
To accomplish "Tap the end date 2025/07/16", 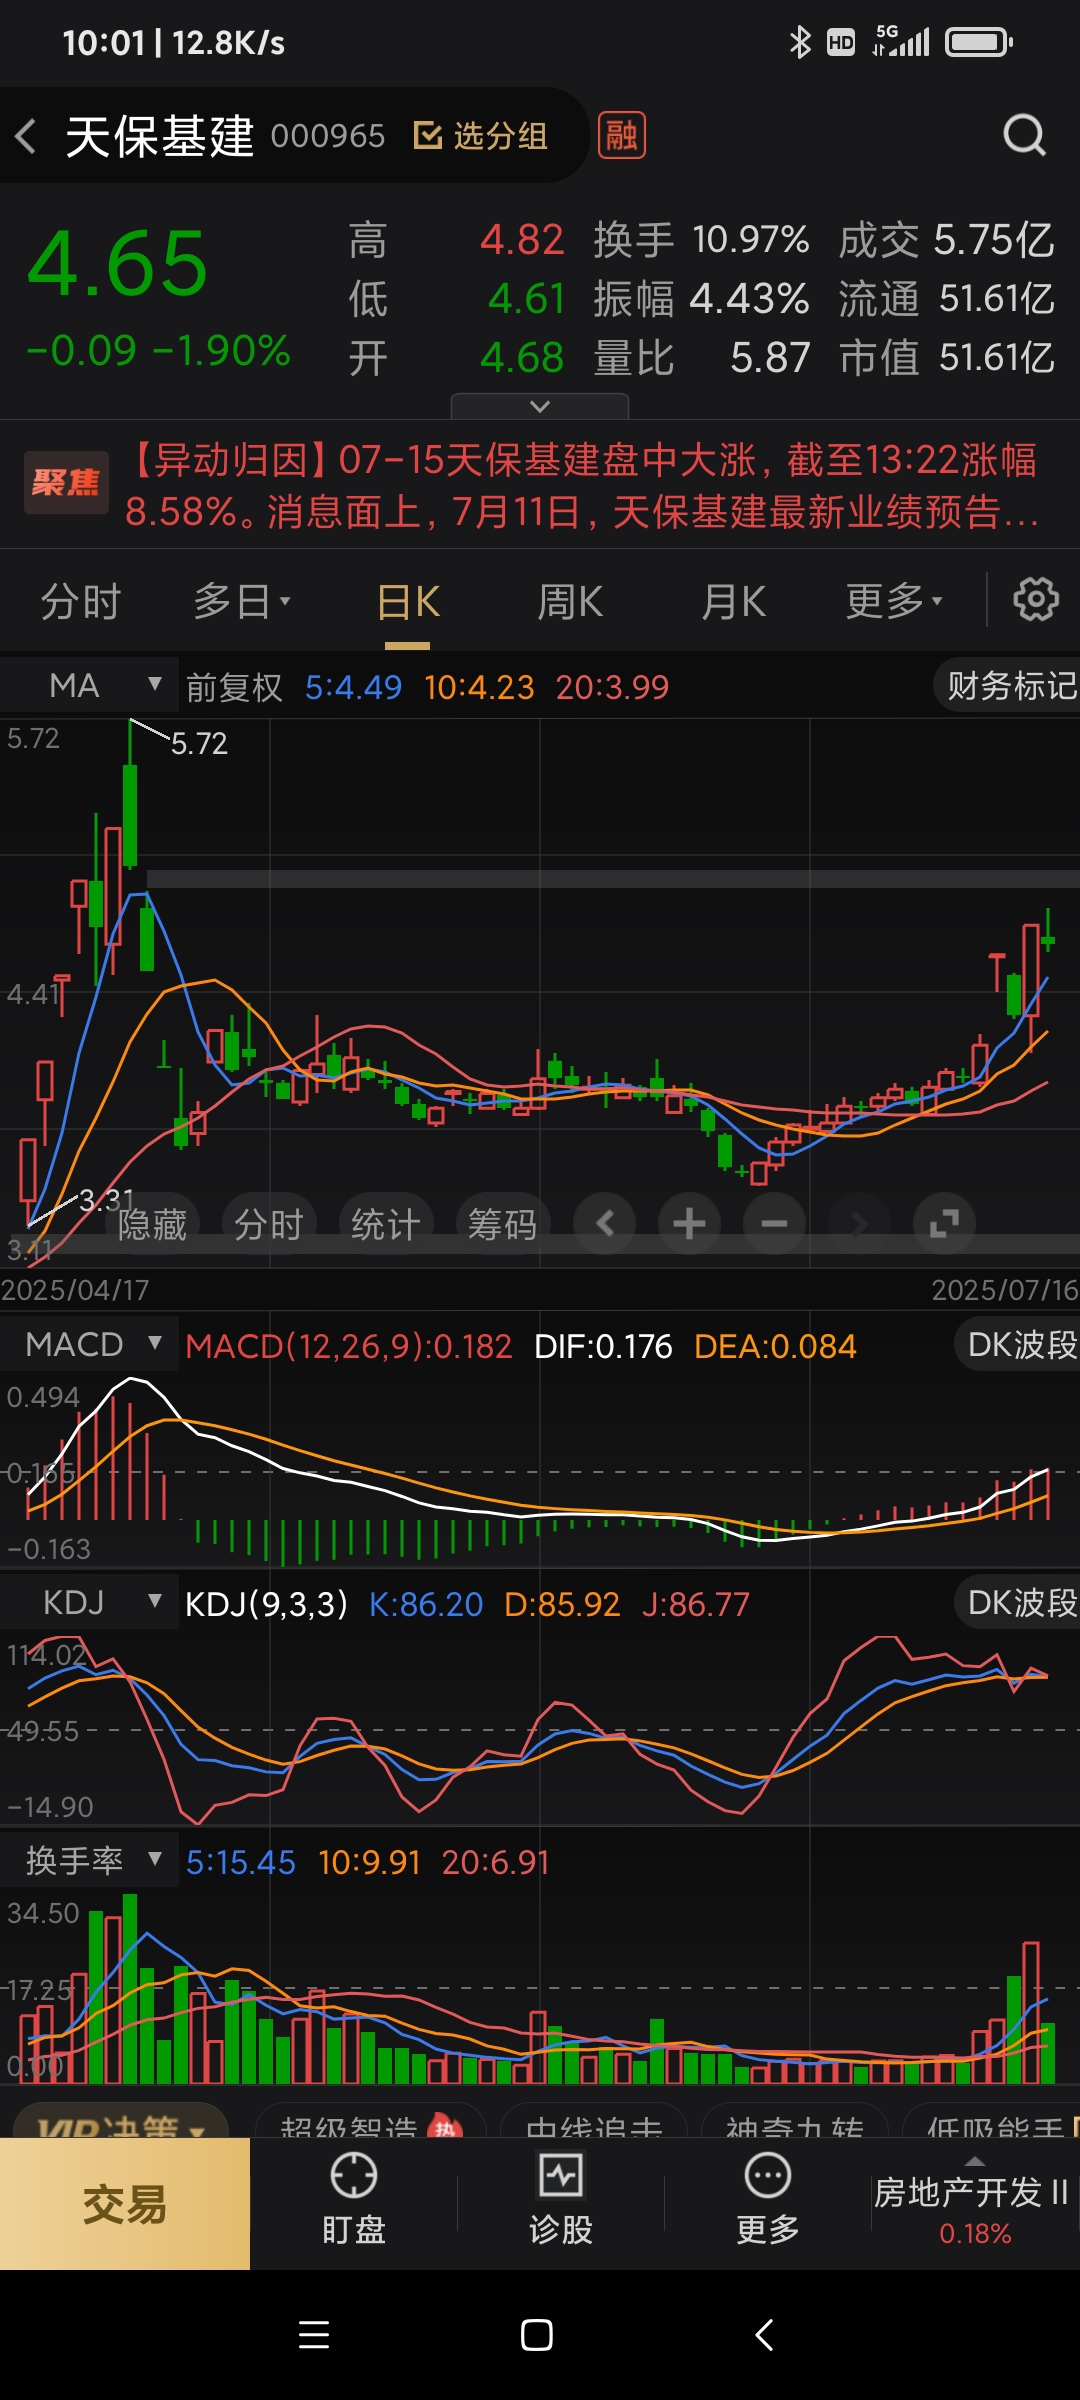I will click(x=1005, y=1290).
